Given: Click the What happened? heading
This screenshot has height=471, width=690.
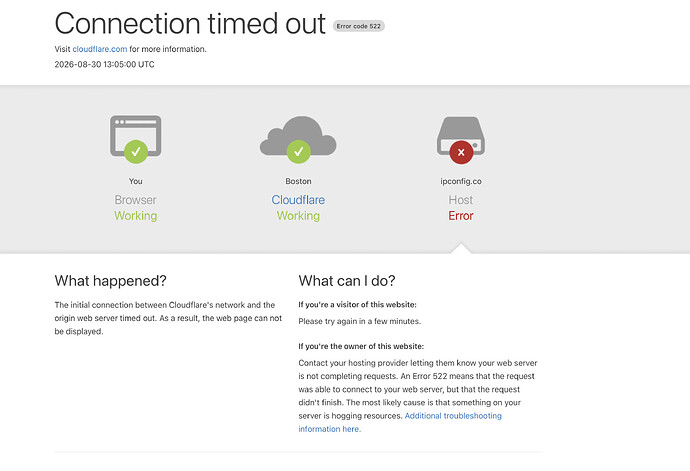Looking at the screenshot, I should coord(110,281).
